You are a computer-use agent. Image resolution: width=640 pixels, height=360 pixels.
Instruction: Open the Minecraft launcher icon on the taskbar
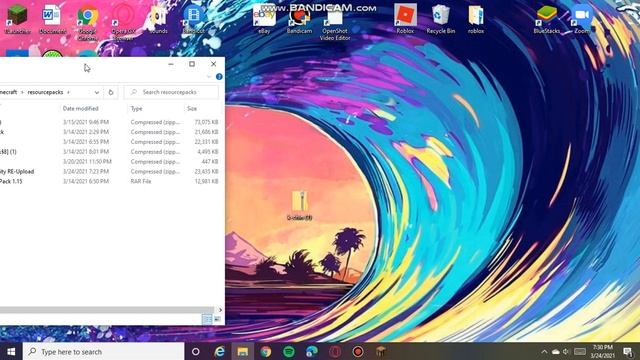pyautogui.click(x=381, y=351)
